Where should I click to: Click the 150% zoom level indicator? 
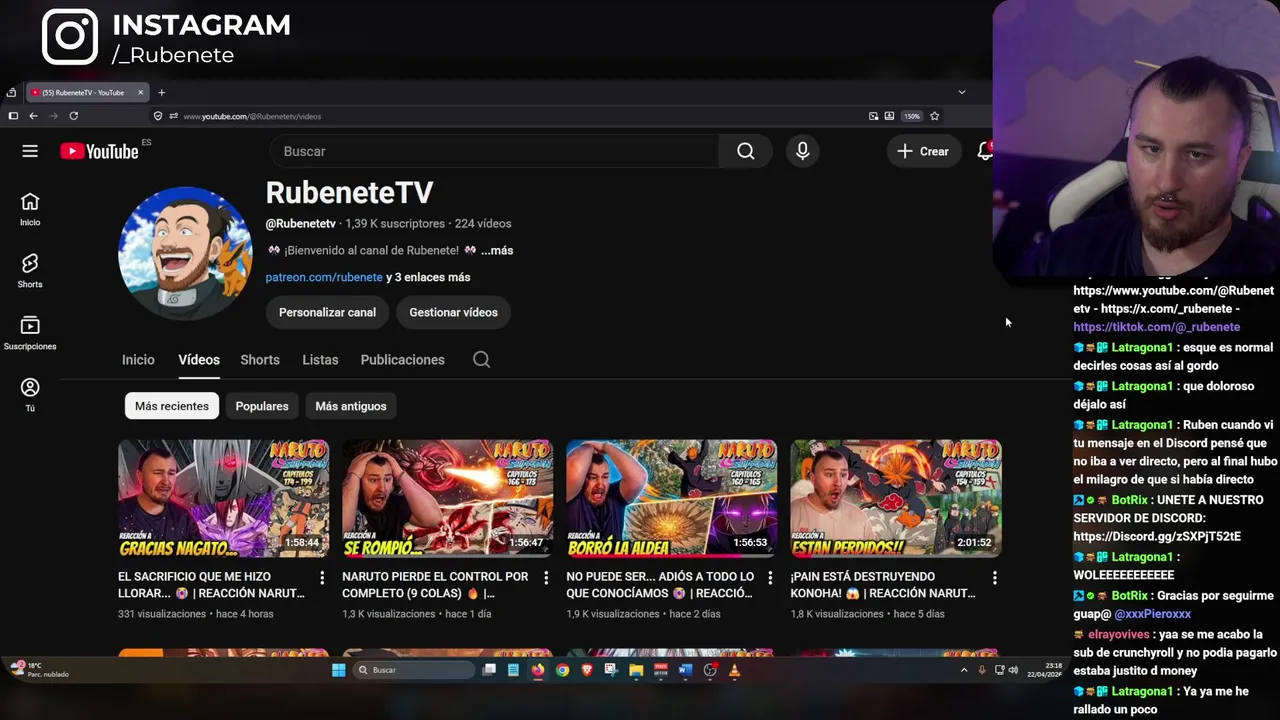pos(912,116)
